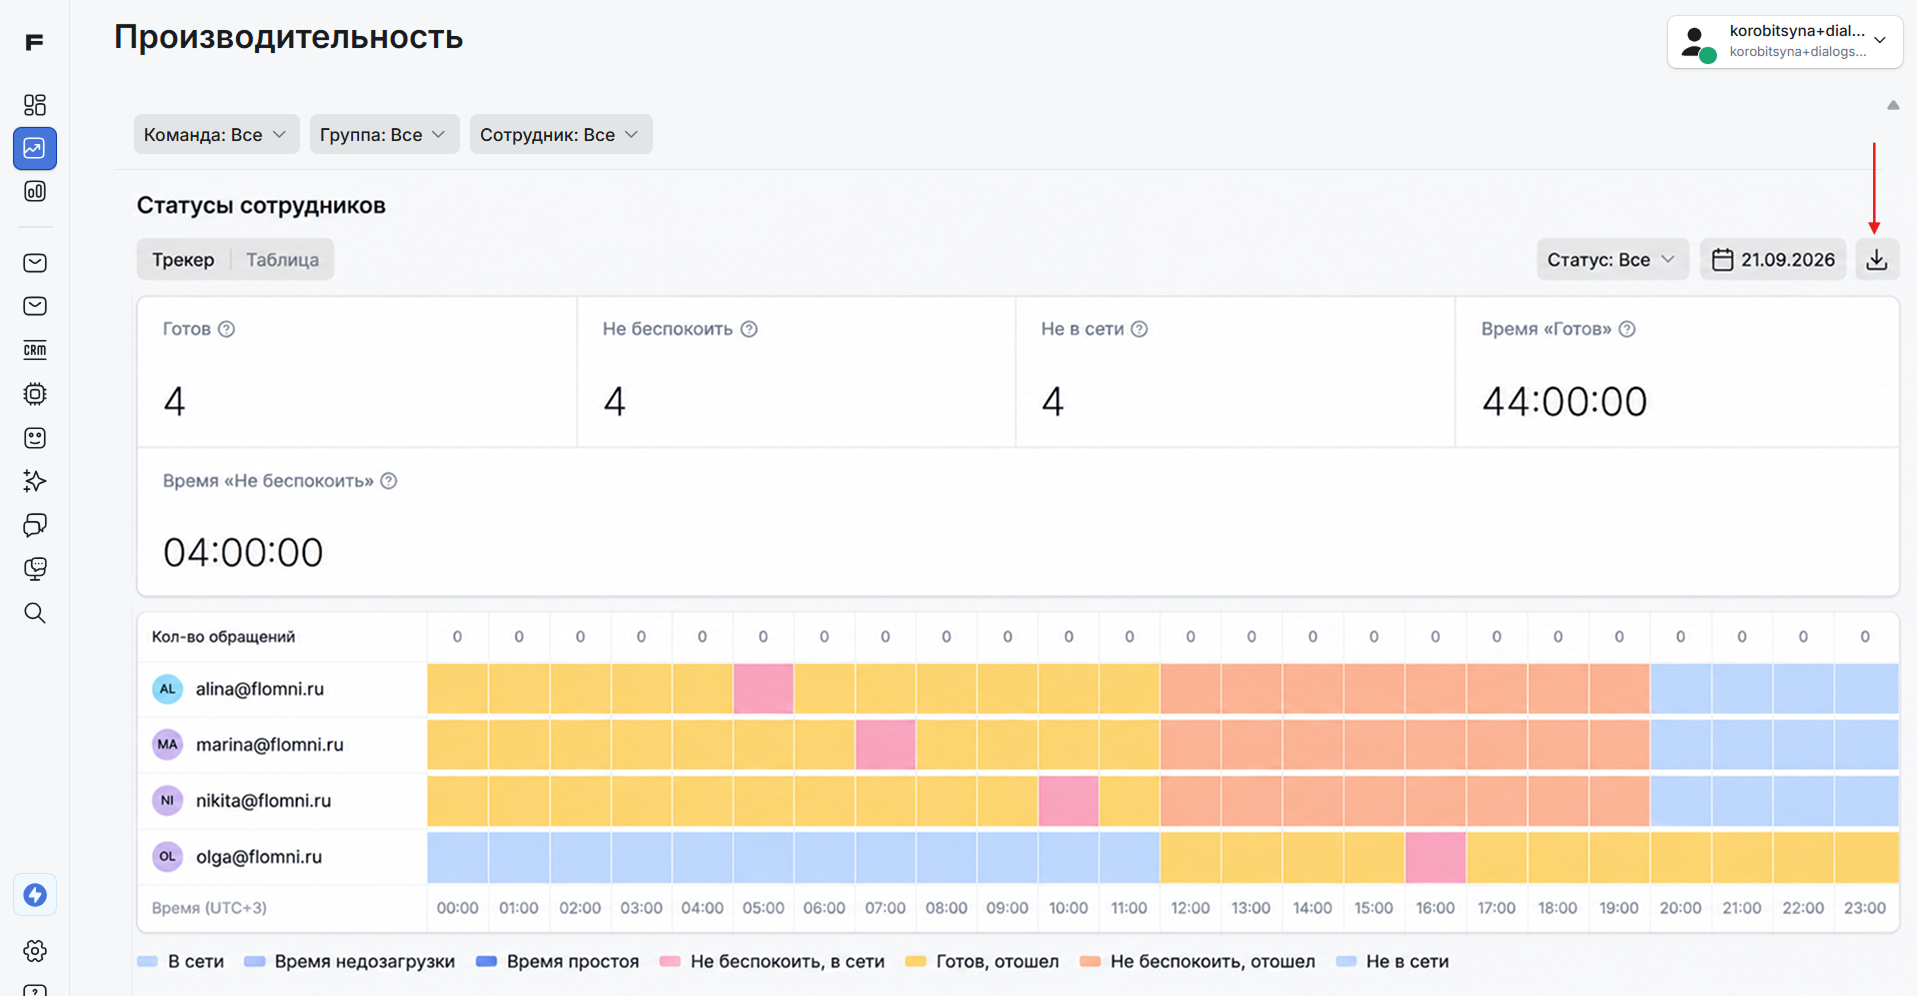Open the date picker 21.09.2026
Screen dimensions: 1917x996
(1773, 260)
